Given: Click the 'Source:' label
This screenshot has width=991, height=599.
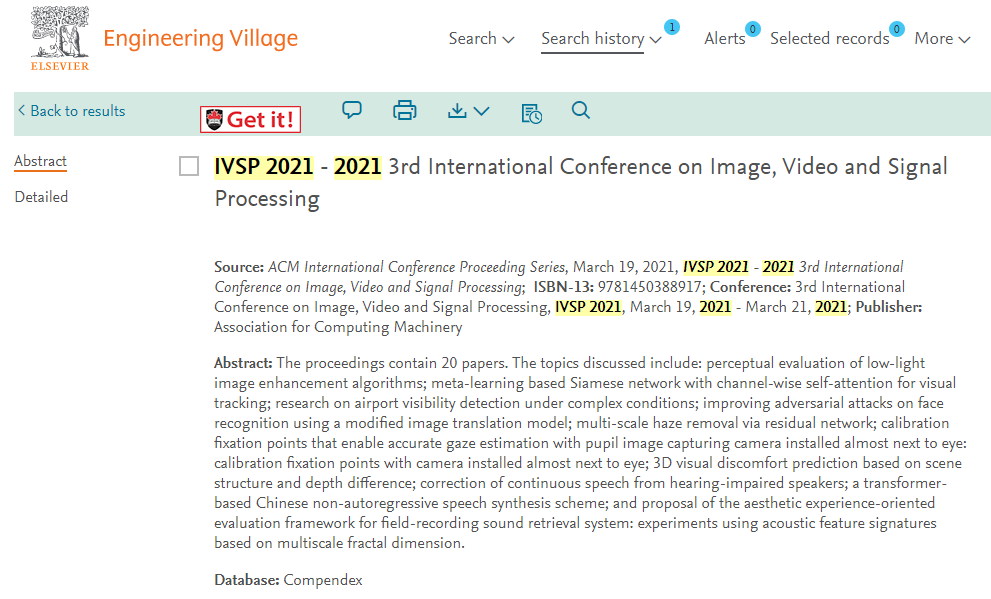Looking at the screenshot, I should click(239, 267).
